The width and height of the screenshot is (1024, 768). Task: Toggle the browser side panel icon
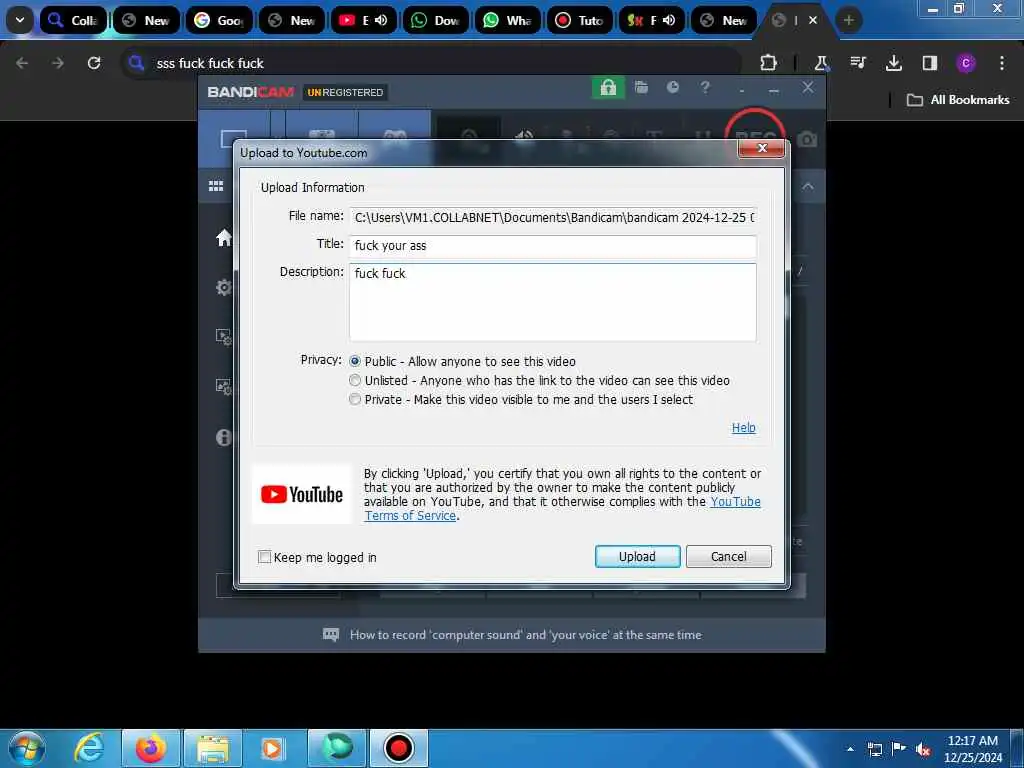tap(929, 63)
